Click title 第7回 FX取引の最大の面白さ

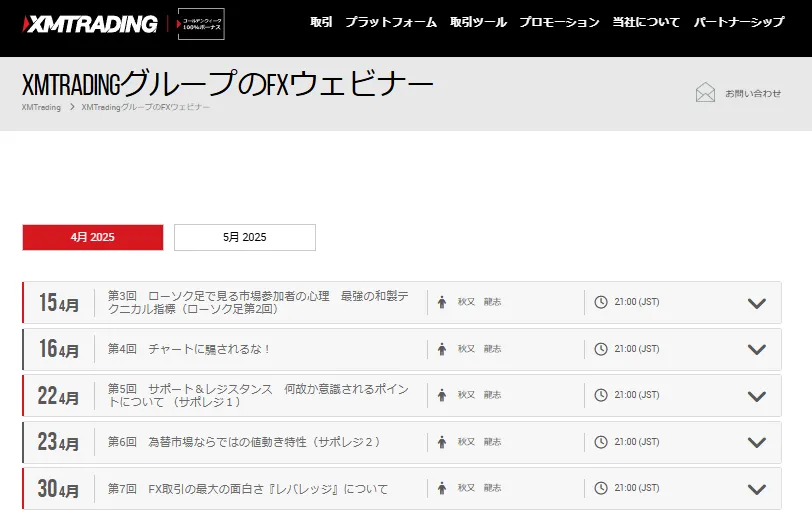248,489
